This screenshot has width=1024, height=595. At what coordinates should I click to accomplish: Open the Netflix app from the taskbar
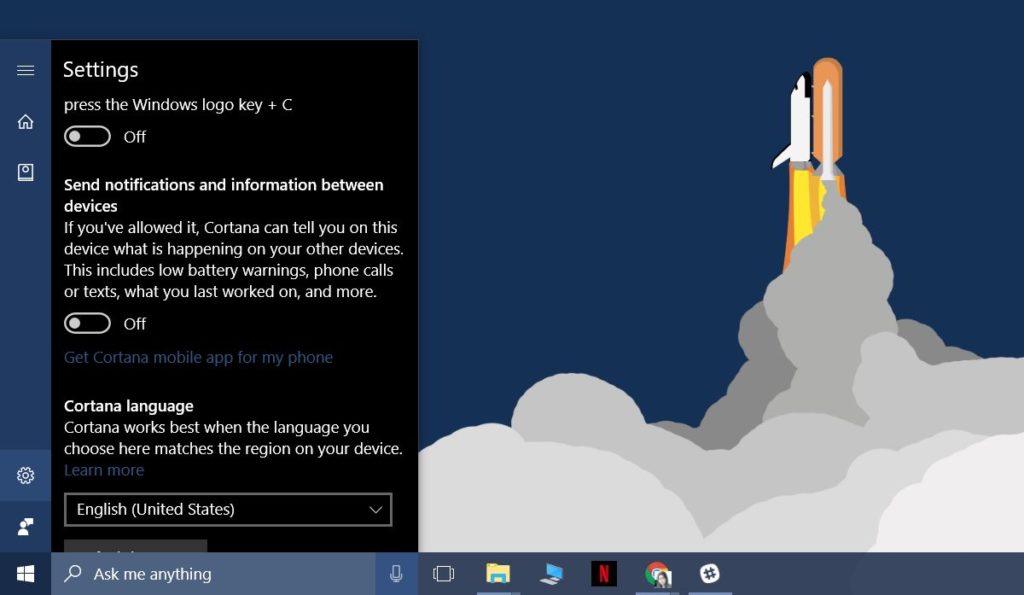605,573
